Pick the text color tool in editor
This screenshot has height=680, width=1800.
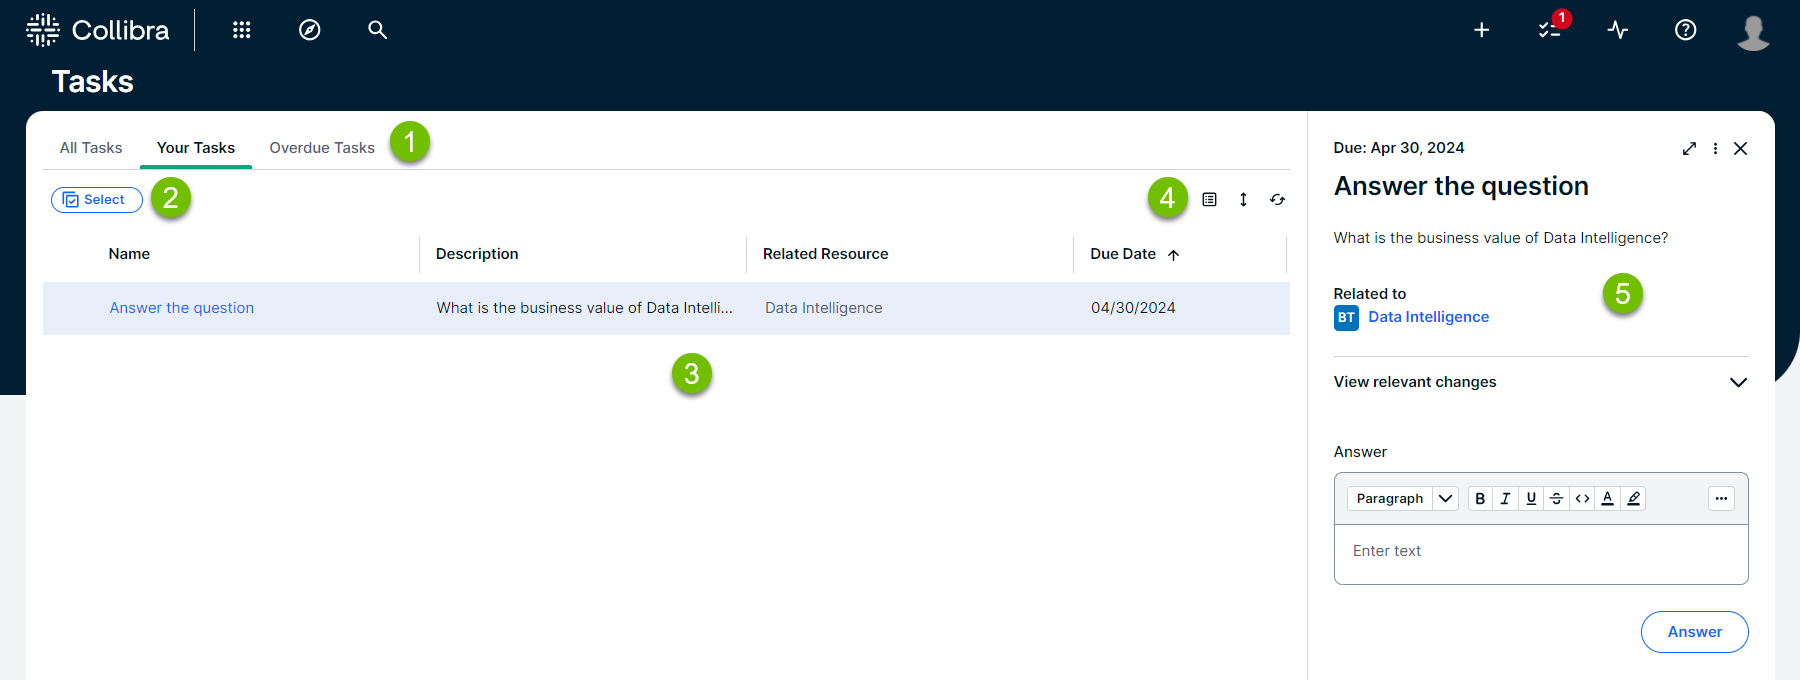point(1607,498)
